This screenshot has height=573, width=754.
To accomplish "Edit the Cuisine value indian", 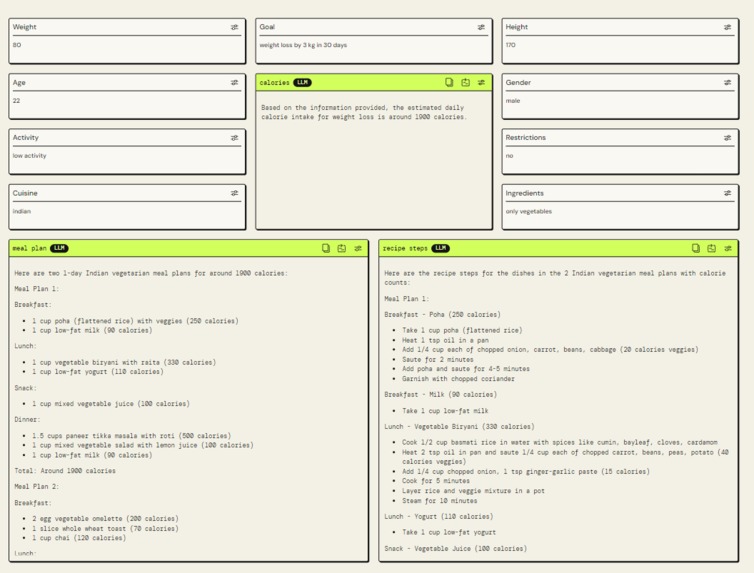I will coord(22,212).
